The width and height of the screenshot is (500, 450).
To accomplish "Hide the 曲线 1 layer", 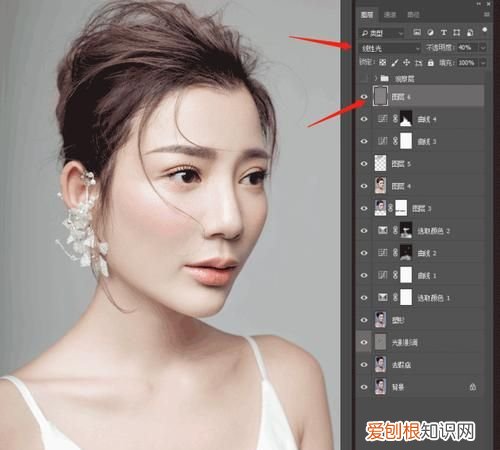I will click(x=364, y=275).
